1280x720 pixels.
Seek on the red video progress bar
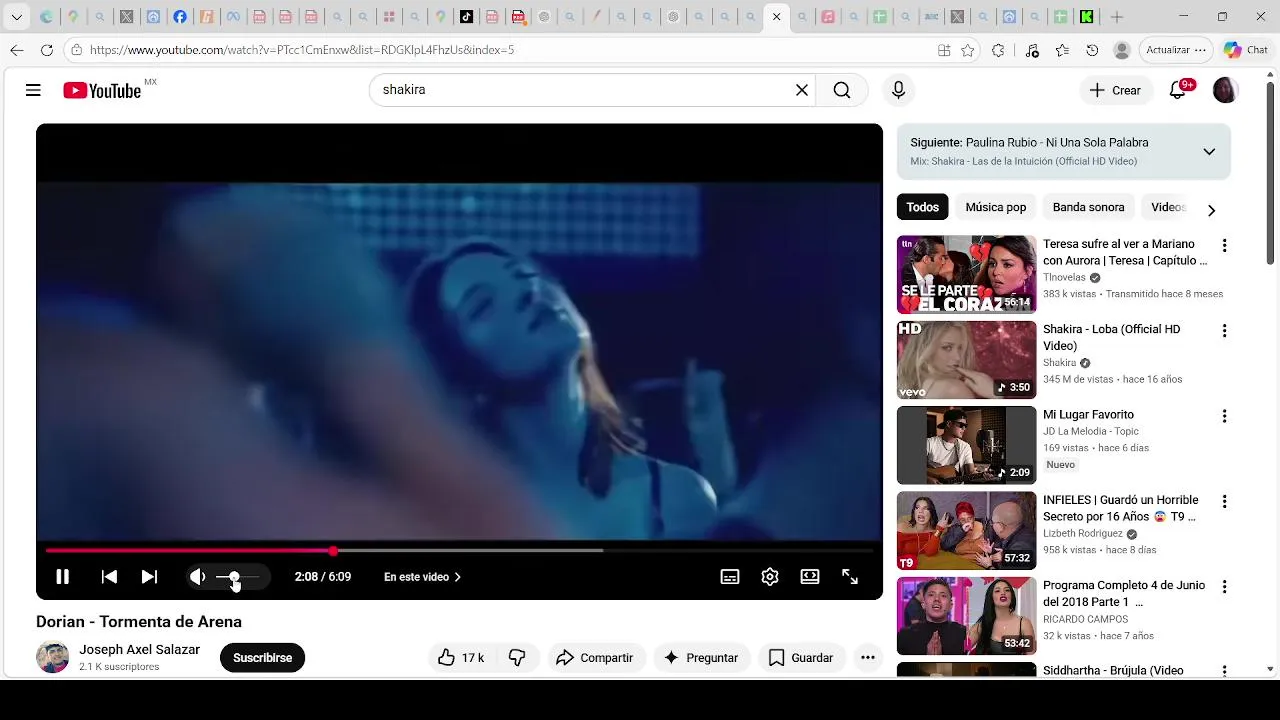pos(459,550)
